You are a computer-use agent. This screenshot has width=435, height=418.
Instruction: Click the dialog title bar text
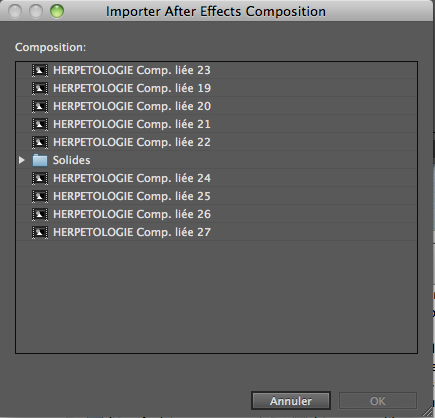point(216,12)
